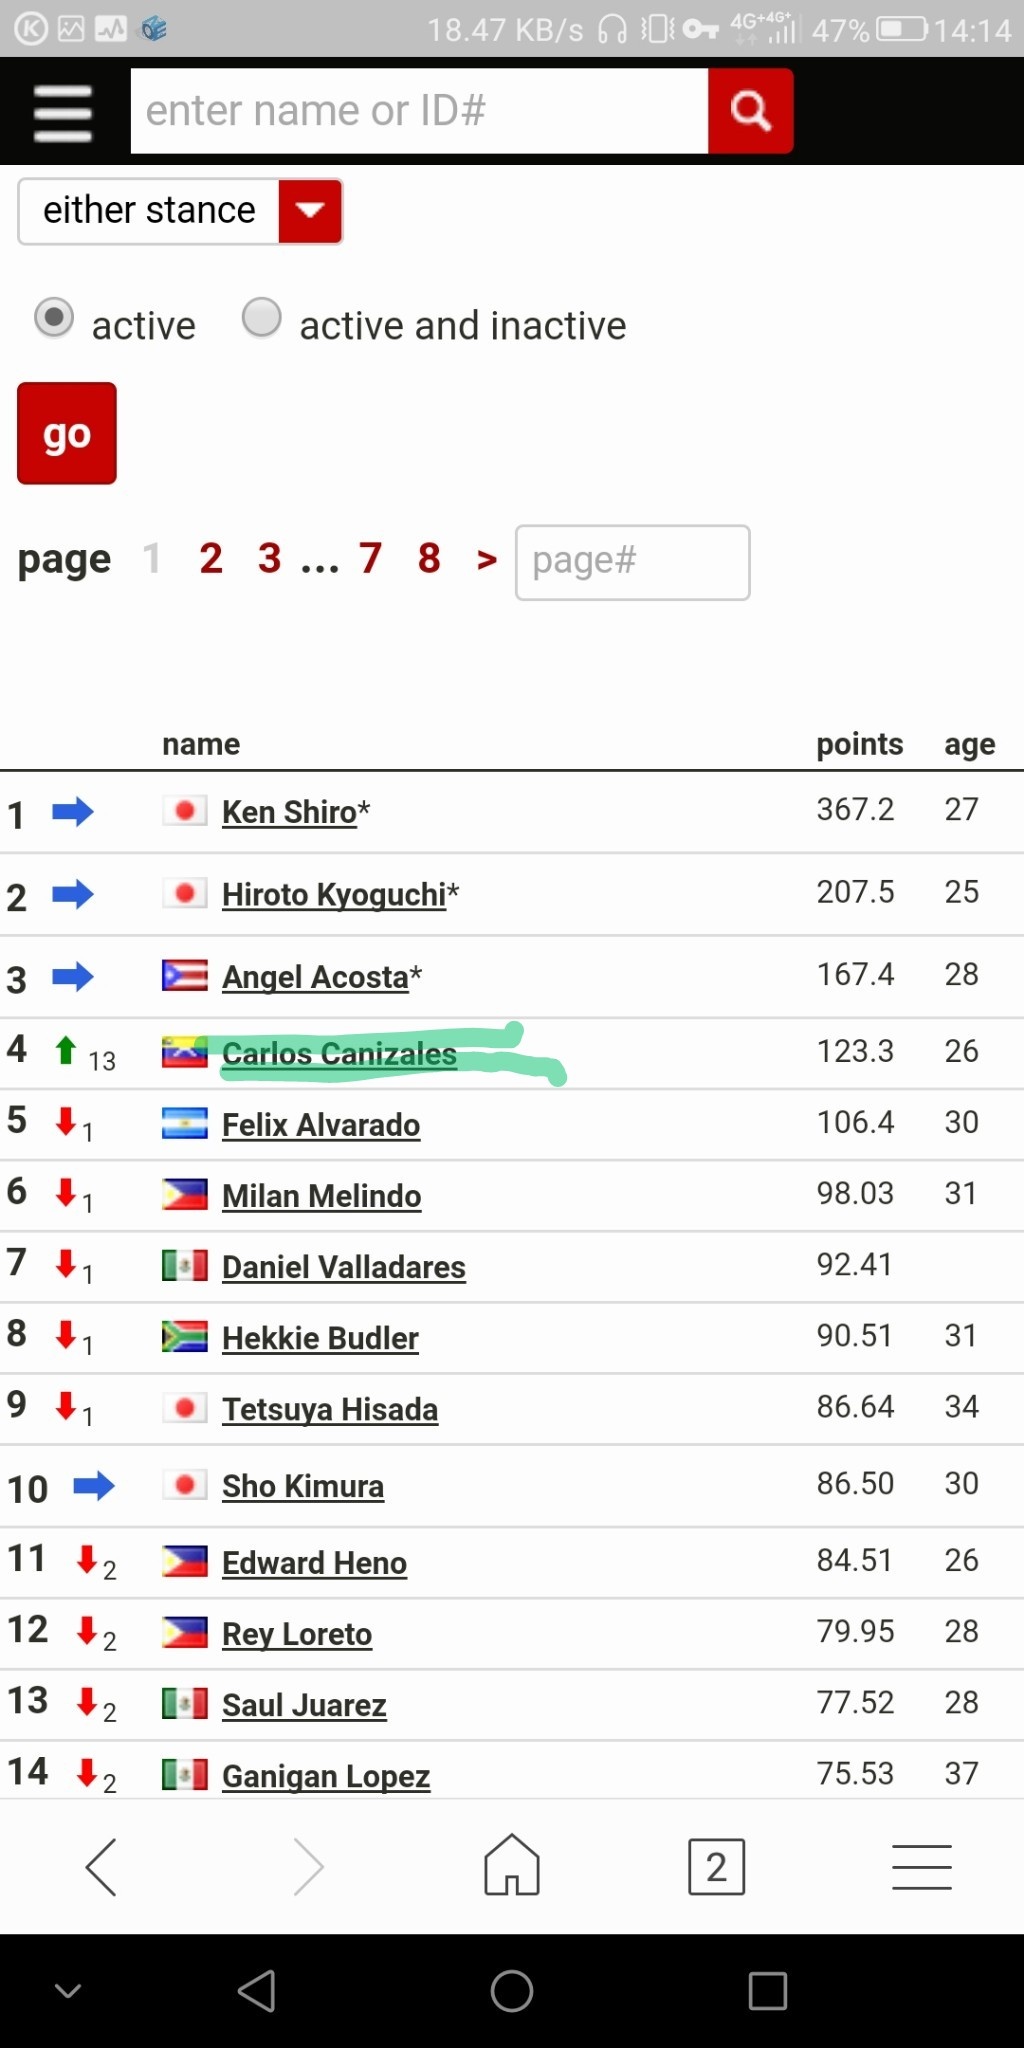The width and height of the screenshot is (1024, 2048).
Task: Tap the red search magnifier button
Action: 751,111
